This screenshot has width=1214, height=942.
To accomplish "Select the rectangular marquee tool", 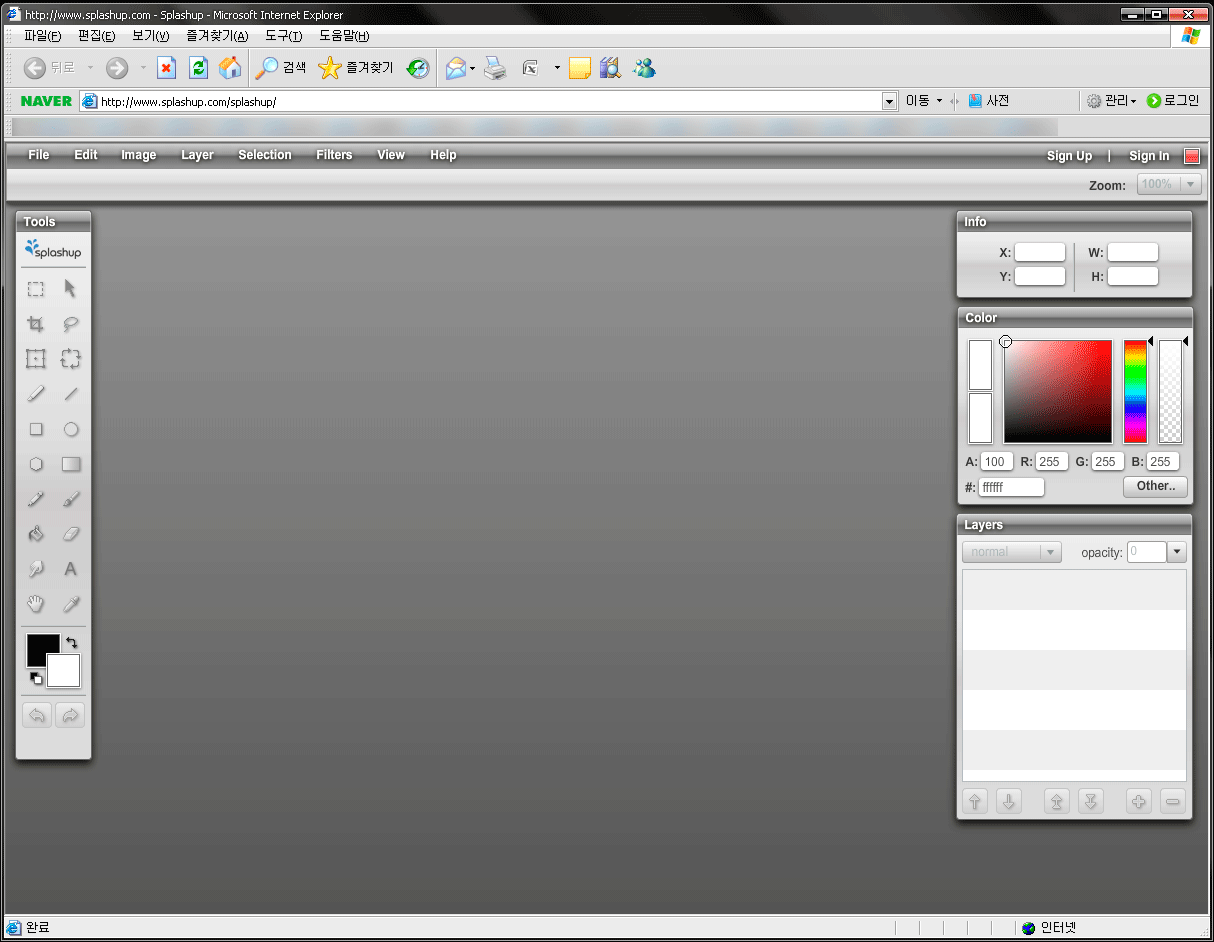I will tap(36, 289).
